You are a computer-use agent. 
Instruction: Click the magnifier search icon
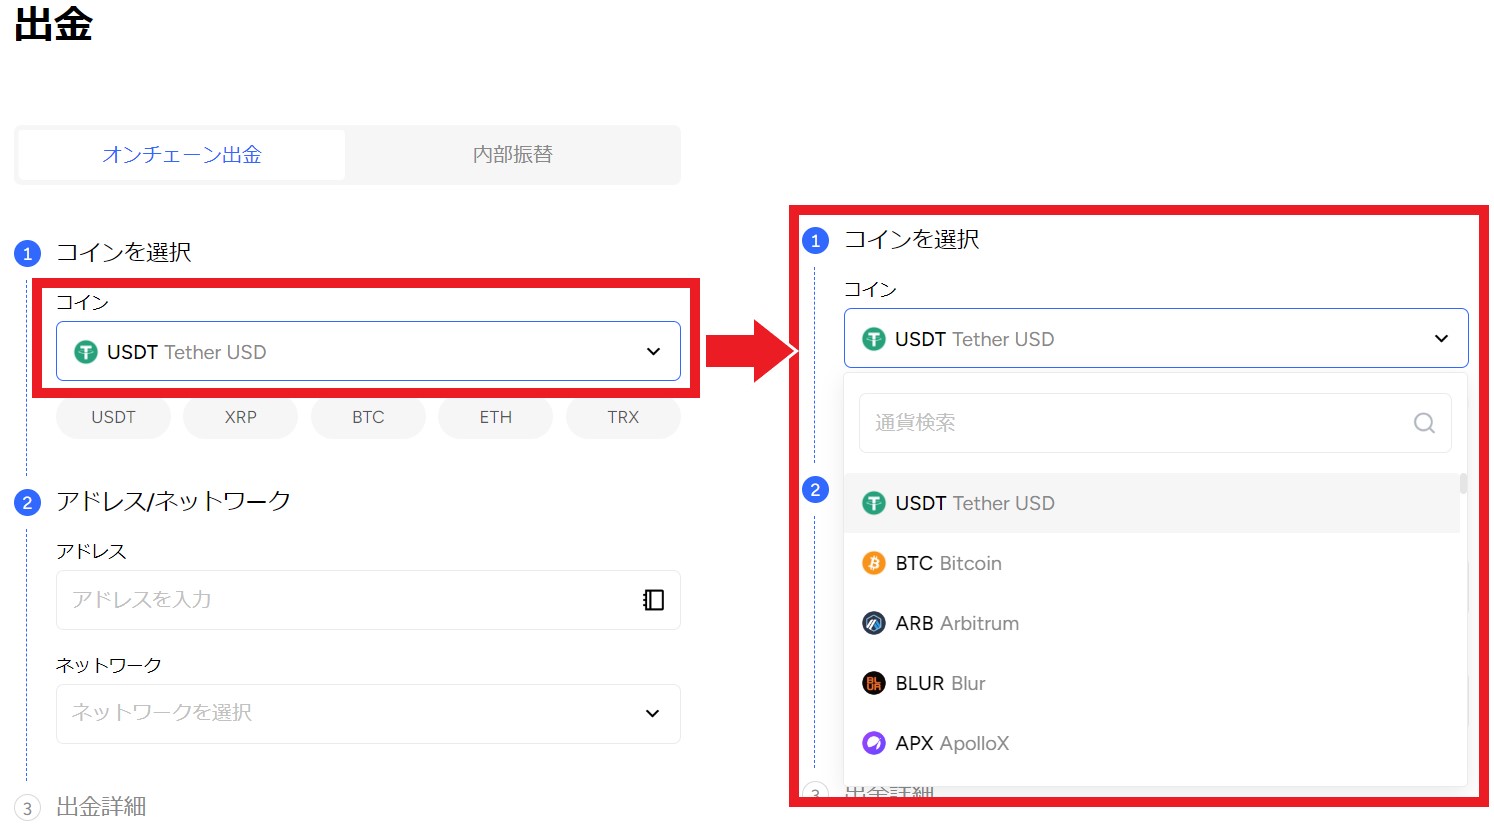pos(1425,423)
